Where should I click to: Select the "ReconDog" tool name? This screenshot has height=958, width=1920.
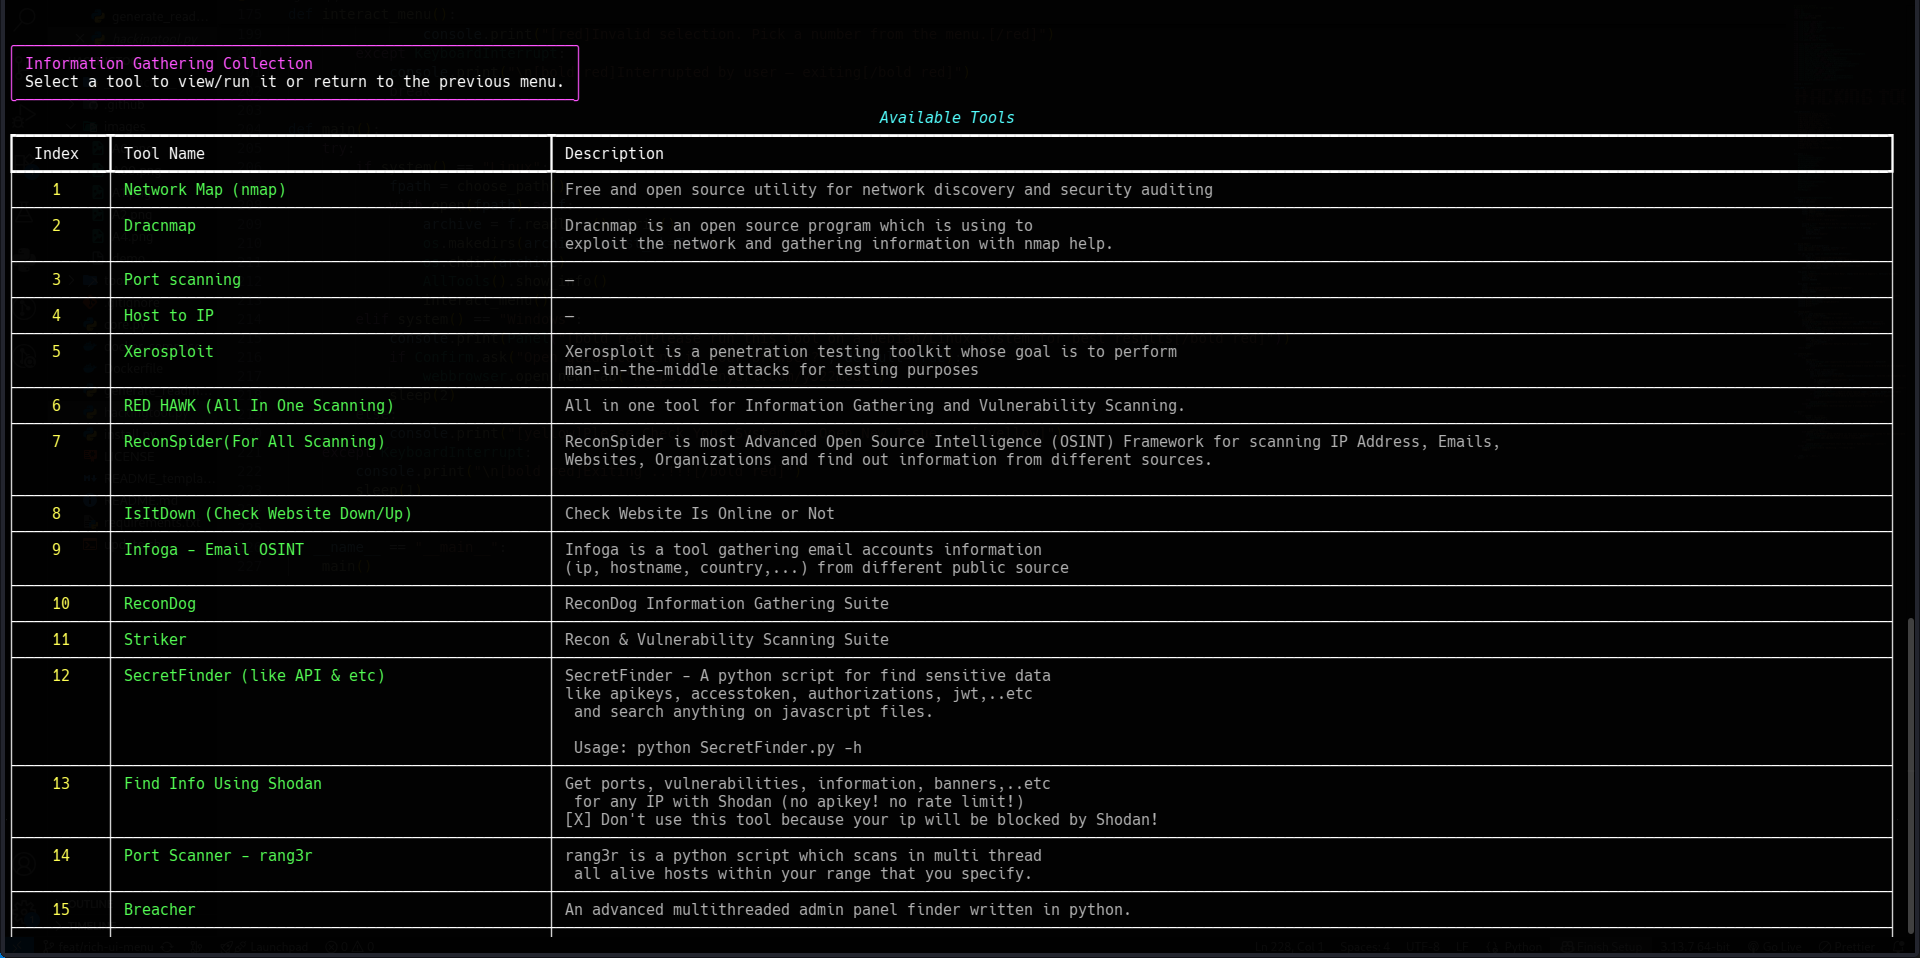click(160, 604)
